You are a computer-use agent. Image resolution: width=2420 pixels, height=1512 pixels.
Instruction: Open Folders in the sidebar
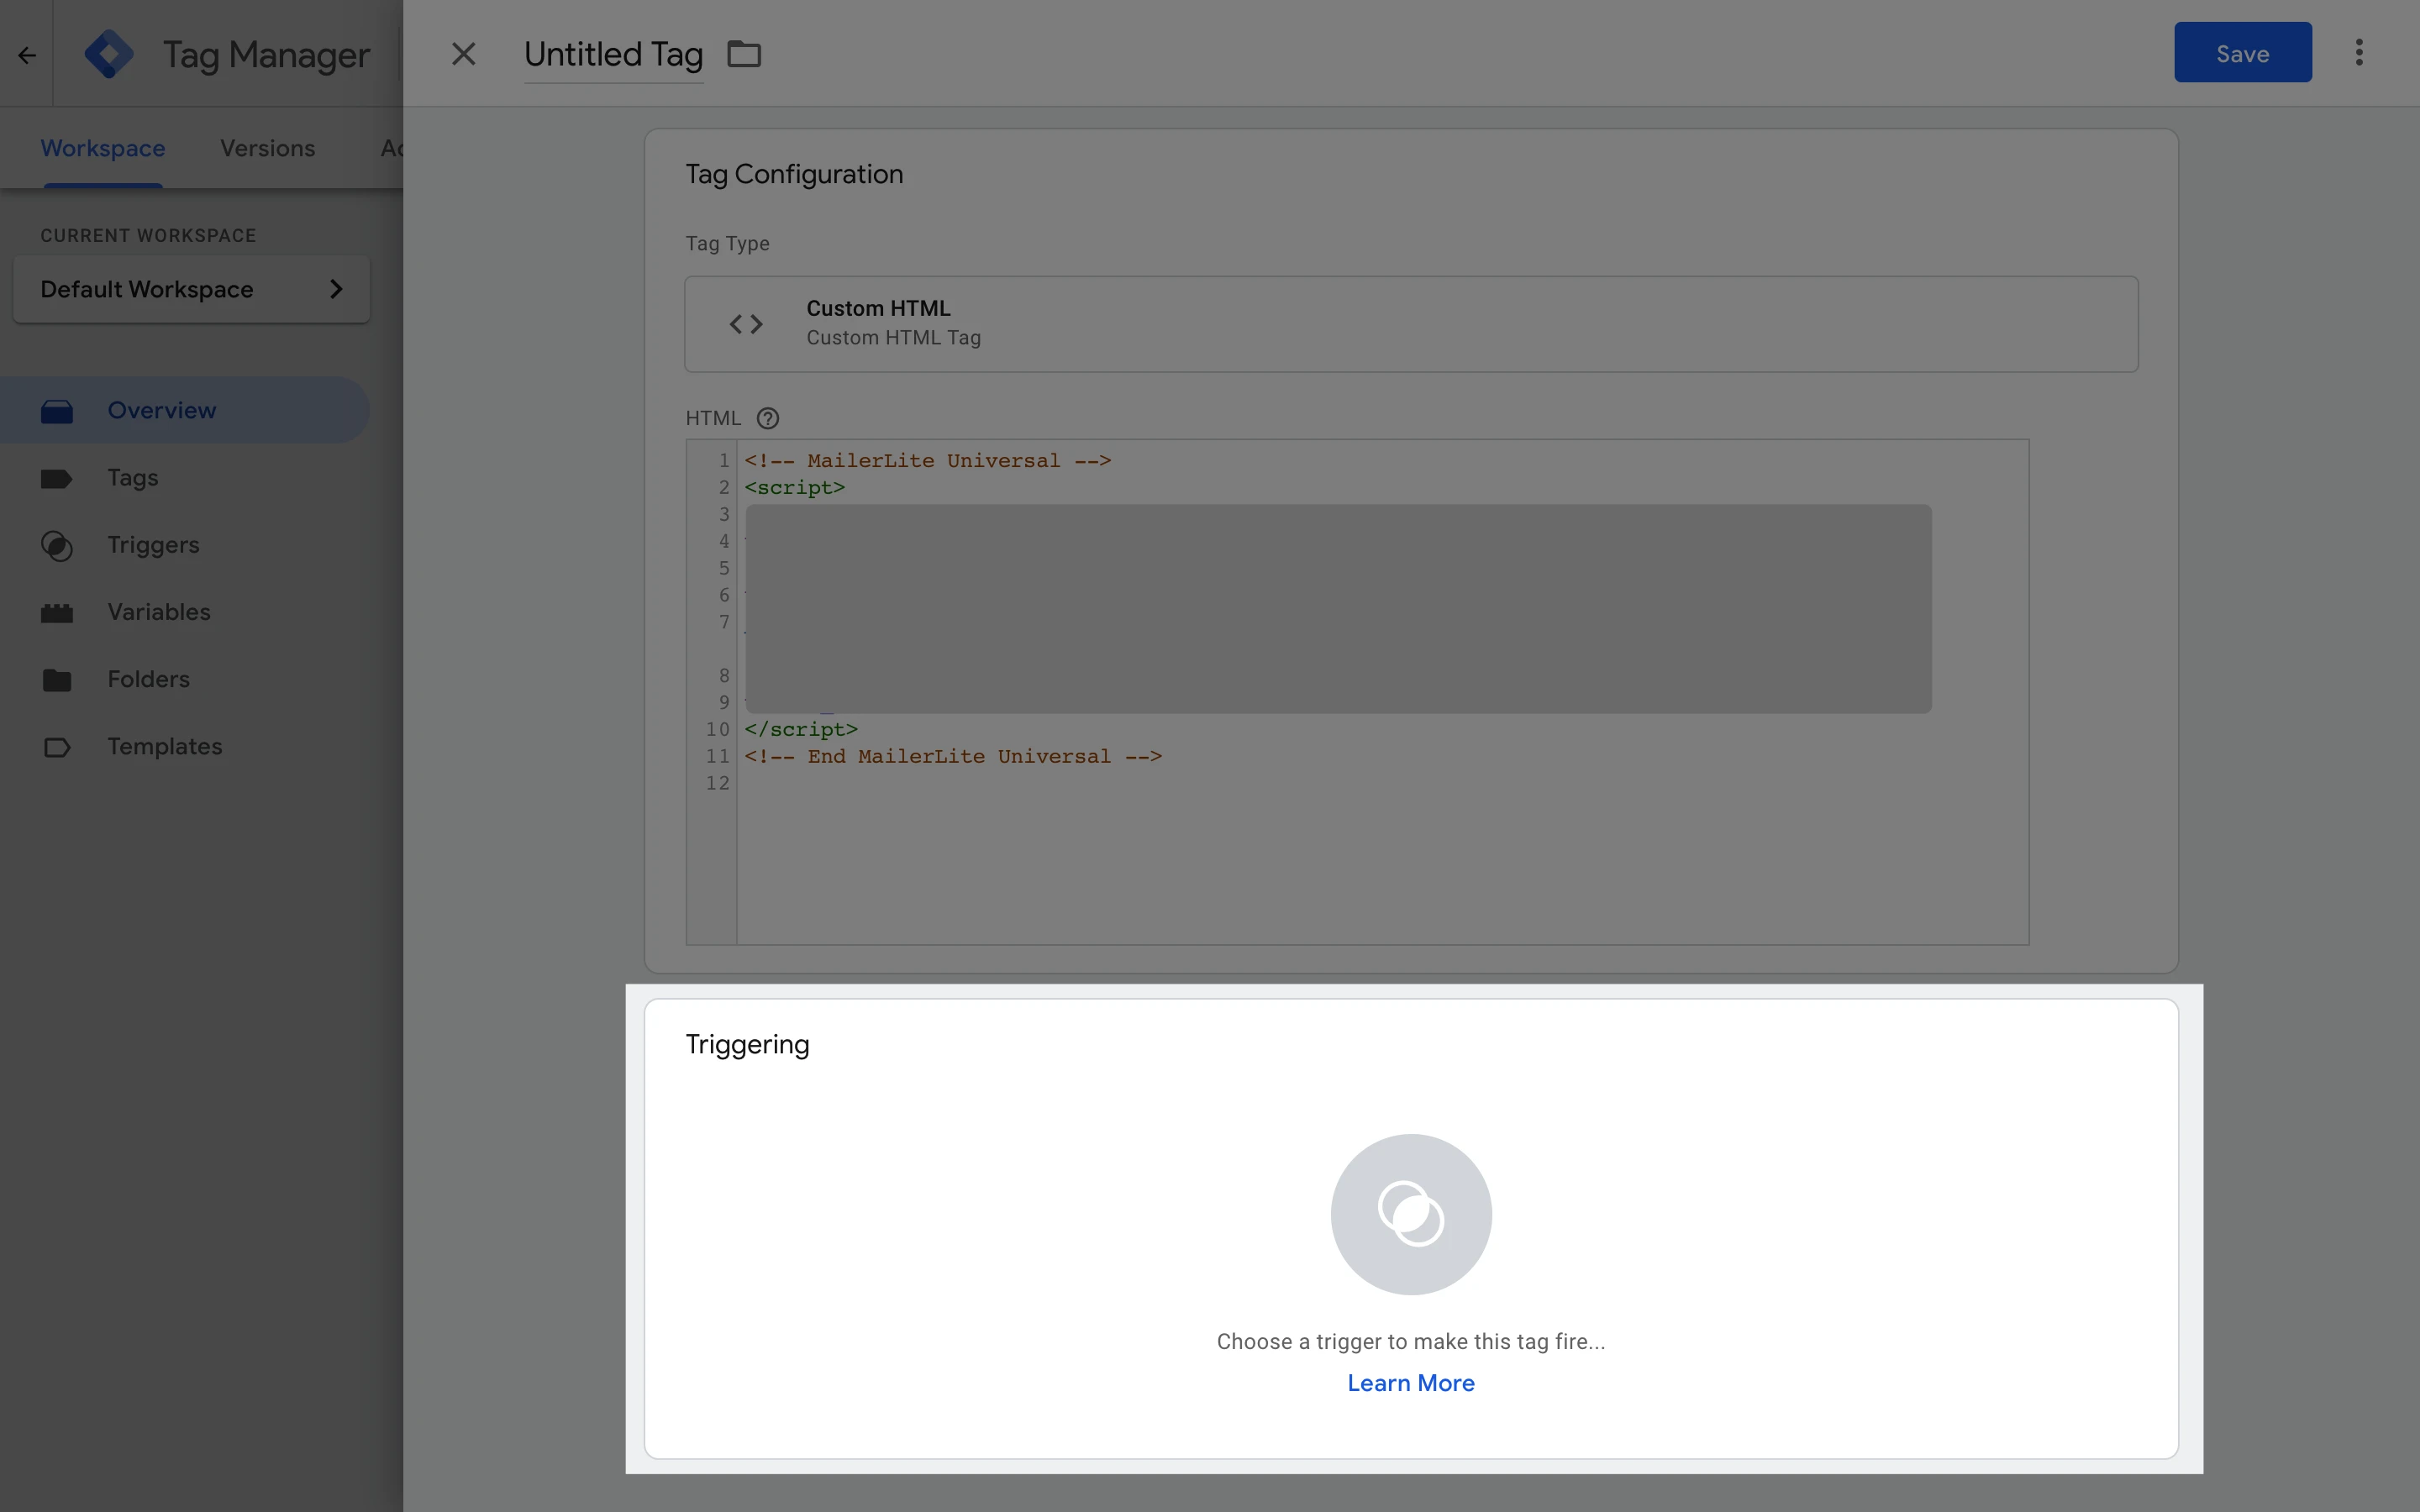[148, 680]
